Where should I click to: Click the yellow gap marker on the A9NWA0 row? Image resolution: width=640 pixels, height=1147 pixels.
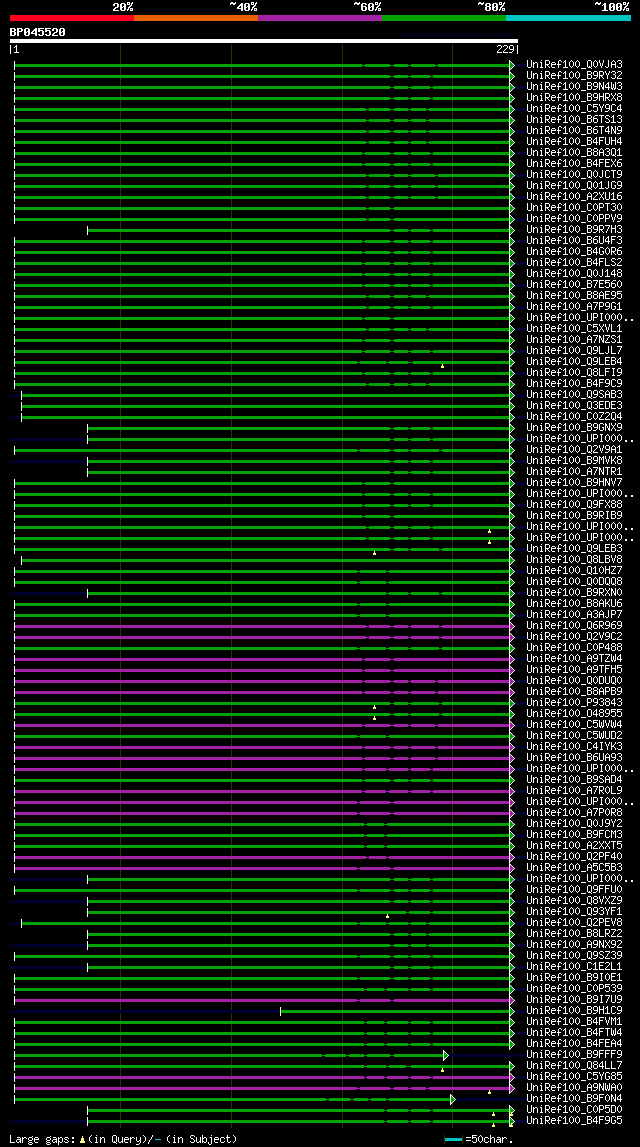(x=489, y=1091)
